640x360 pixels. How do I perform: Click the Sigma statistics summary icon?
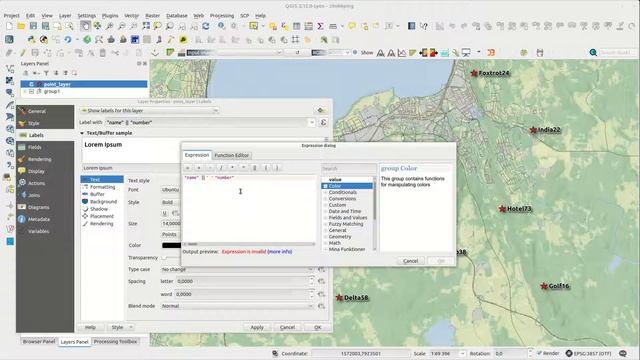pos(321,26)
